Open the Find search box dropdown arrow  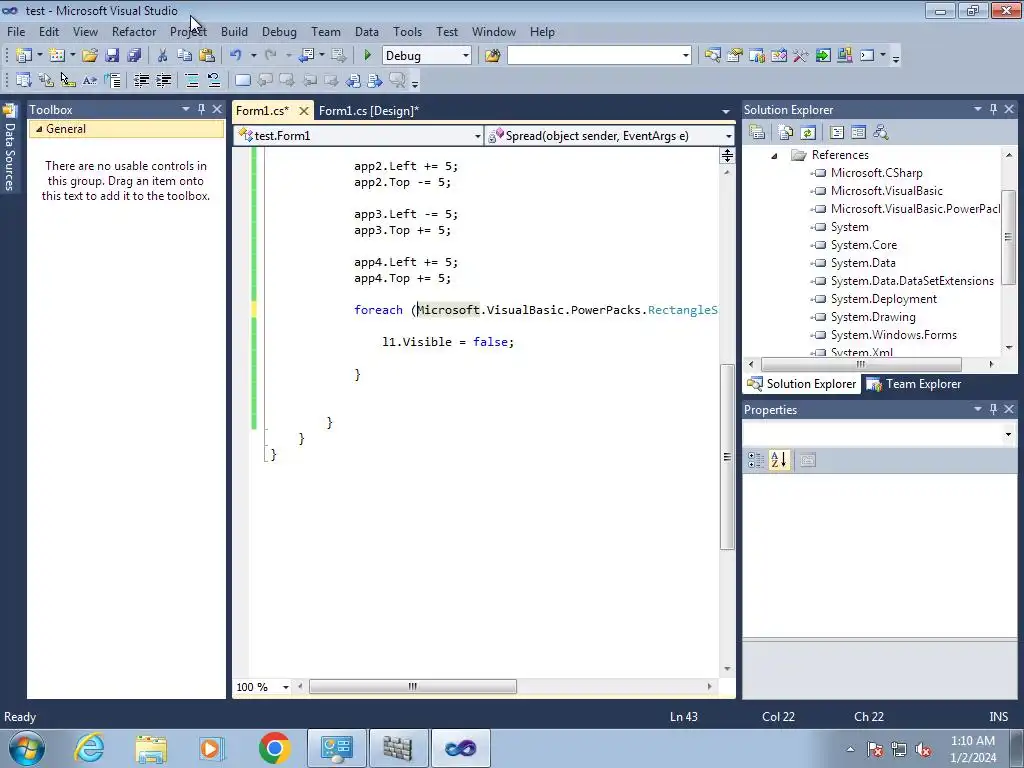(x=686, y=56)
